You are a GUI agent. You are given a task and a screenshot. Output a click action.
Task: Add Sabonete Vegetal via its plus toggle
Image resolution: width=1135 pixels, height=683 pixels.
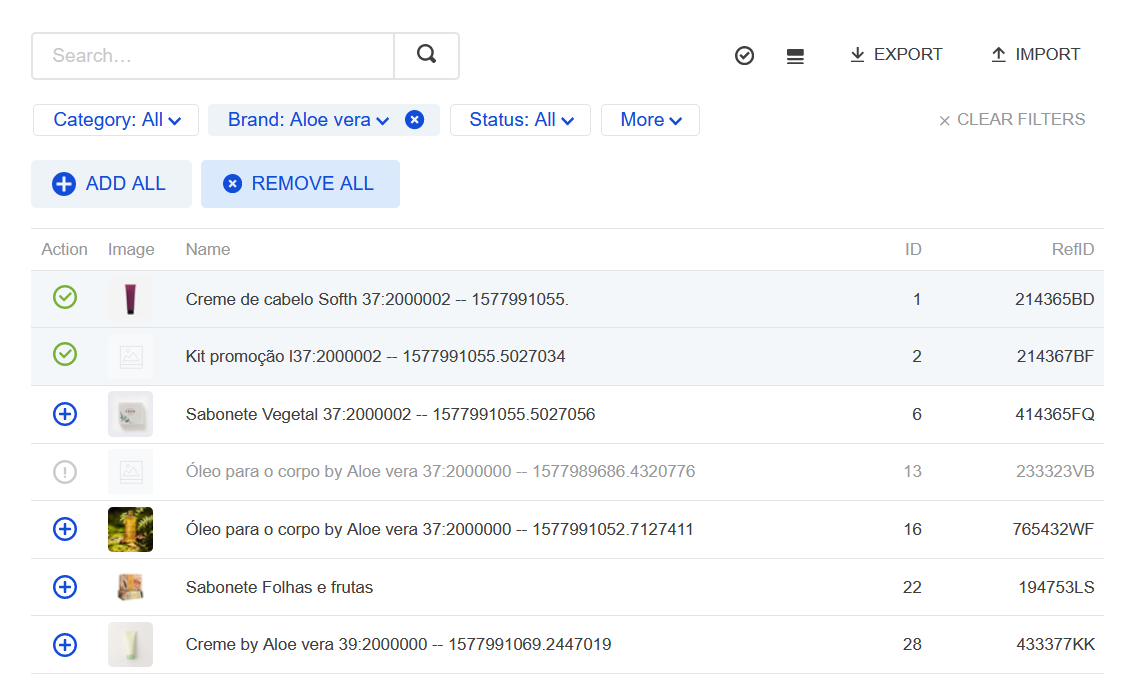[64, 413]
